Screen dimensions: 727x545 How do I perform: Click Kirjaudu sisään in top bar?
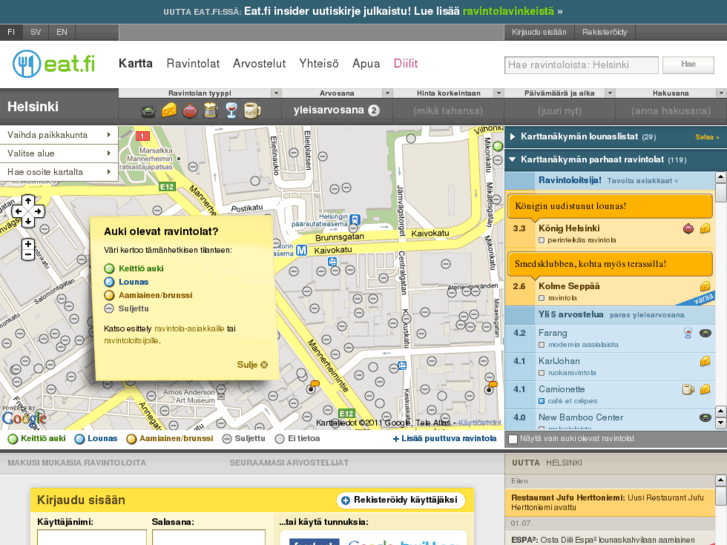tap(539, 32)
